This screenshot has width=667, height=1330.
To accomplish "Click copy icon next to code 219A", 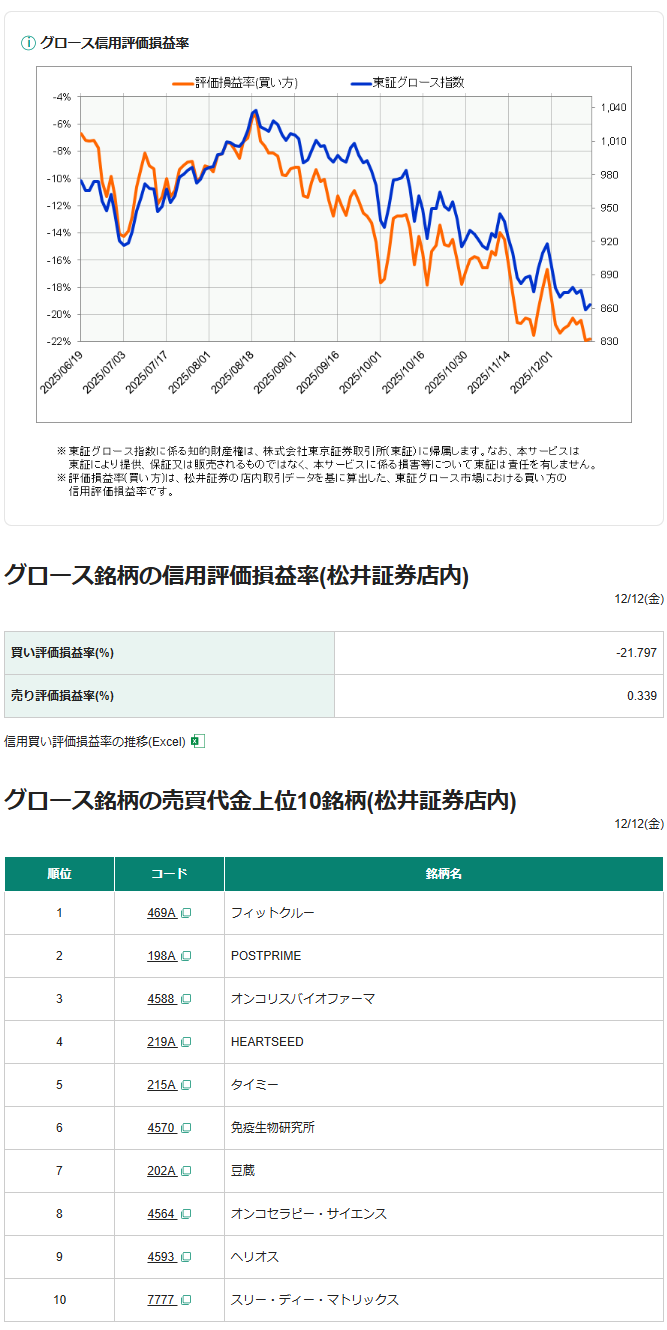I will (x=186, y=1042).
